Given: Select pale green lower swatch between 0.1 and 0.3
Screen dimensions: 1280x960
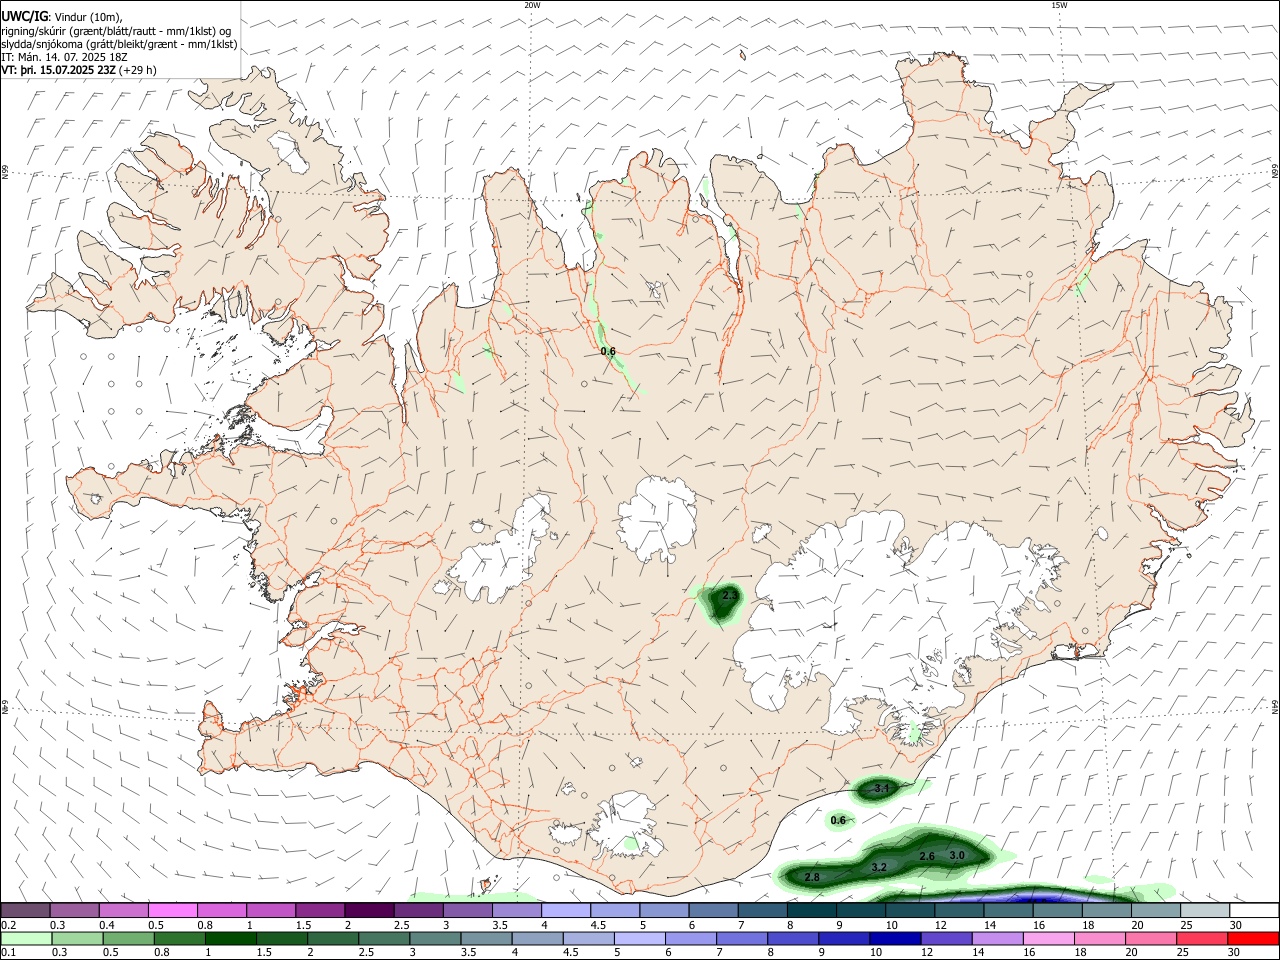Looking at the screenshot, I should [x=26, y=938].
